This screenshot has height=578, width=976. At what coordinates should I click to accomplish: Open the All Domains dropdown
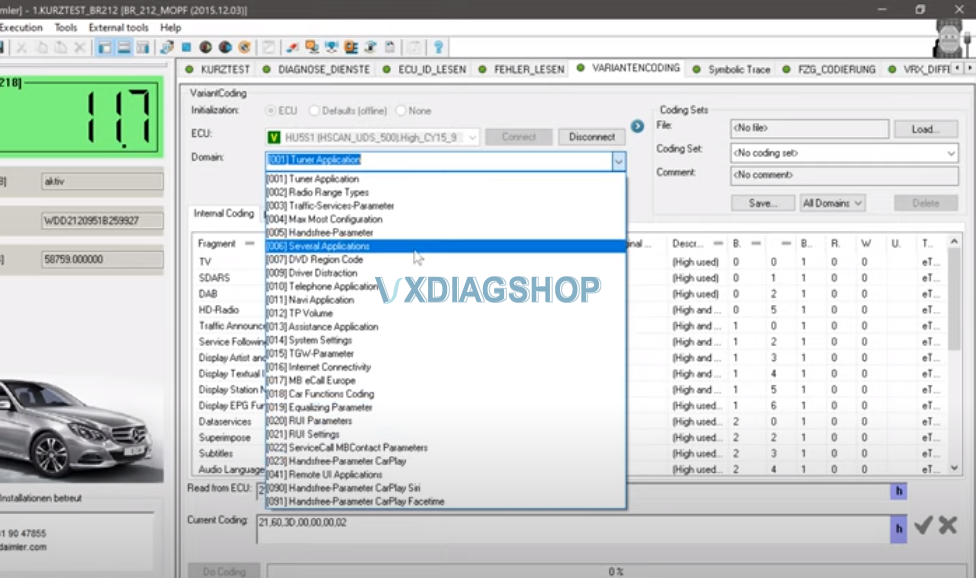832,203
